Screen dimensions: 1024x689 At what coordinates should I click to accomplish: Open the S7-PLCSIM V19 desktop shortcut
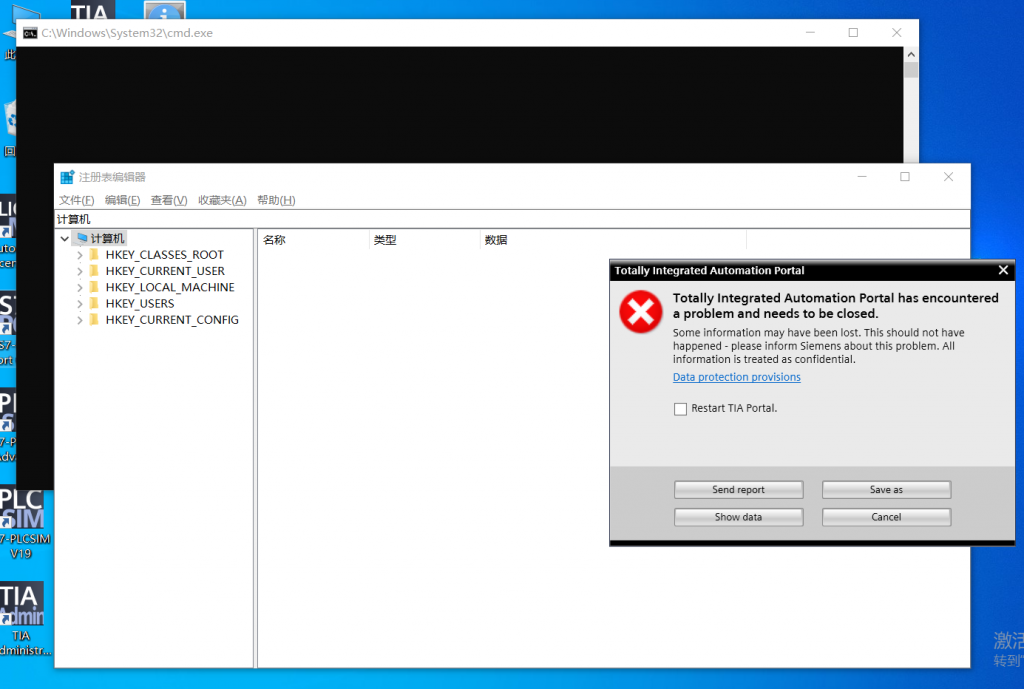(x=24, y=523)
